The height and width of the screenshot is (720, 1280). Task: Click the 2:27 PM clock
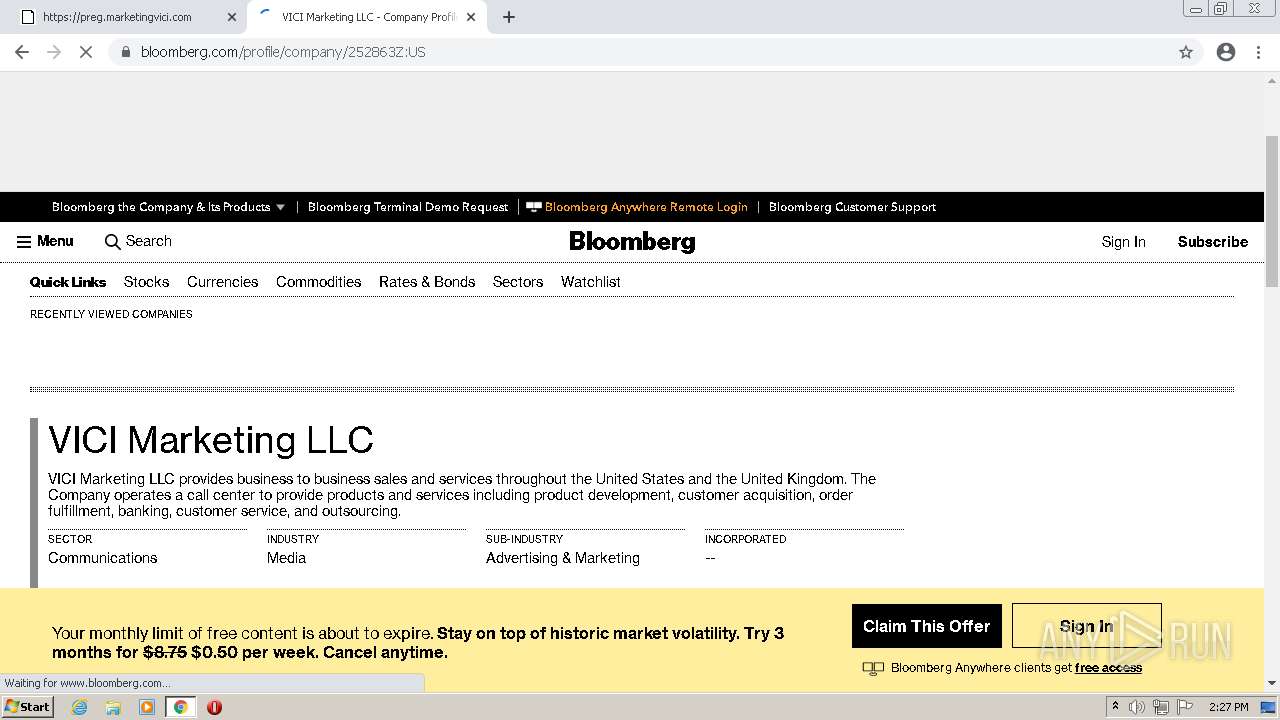(1228, 707)
